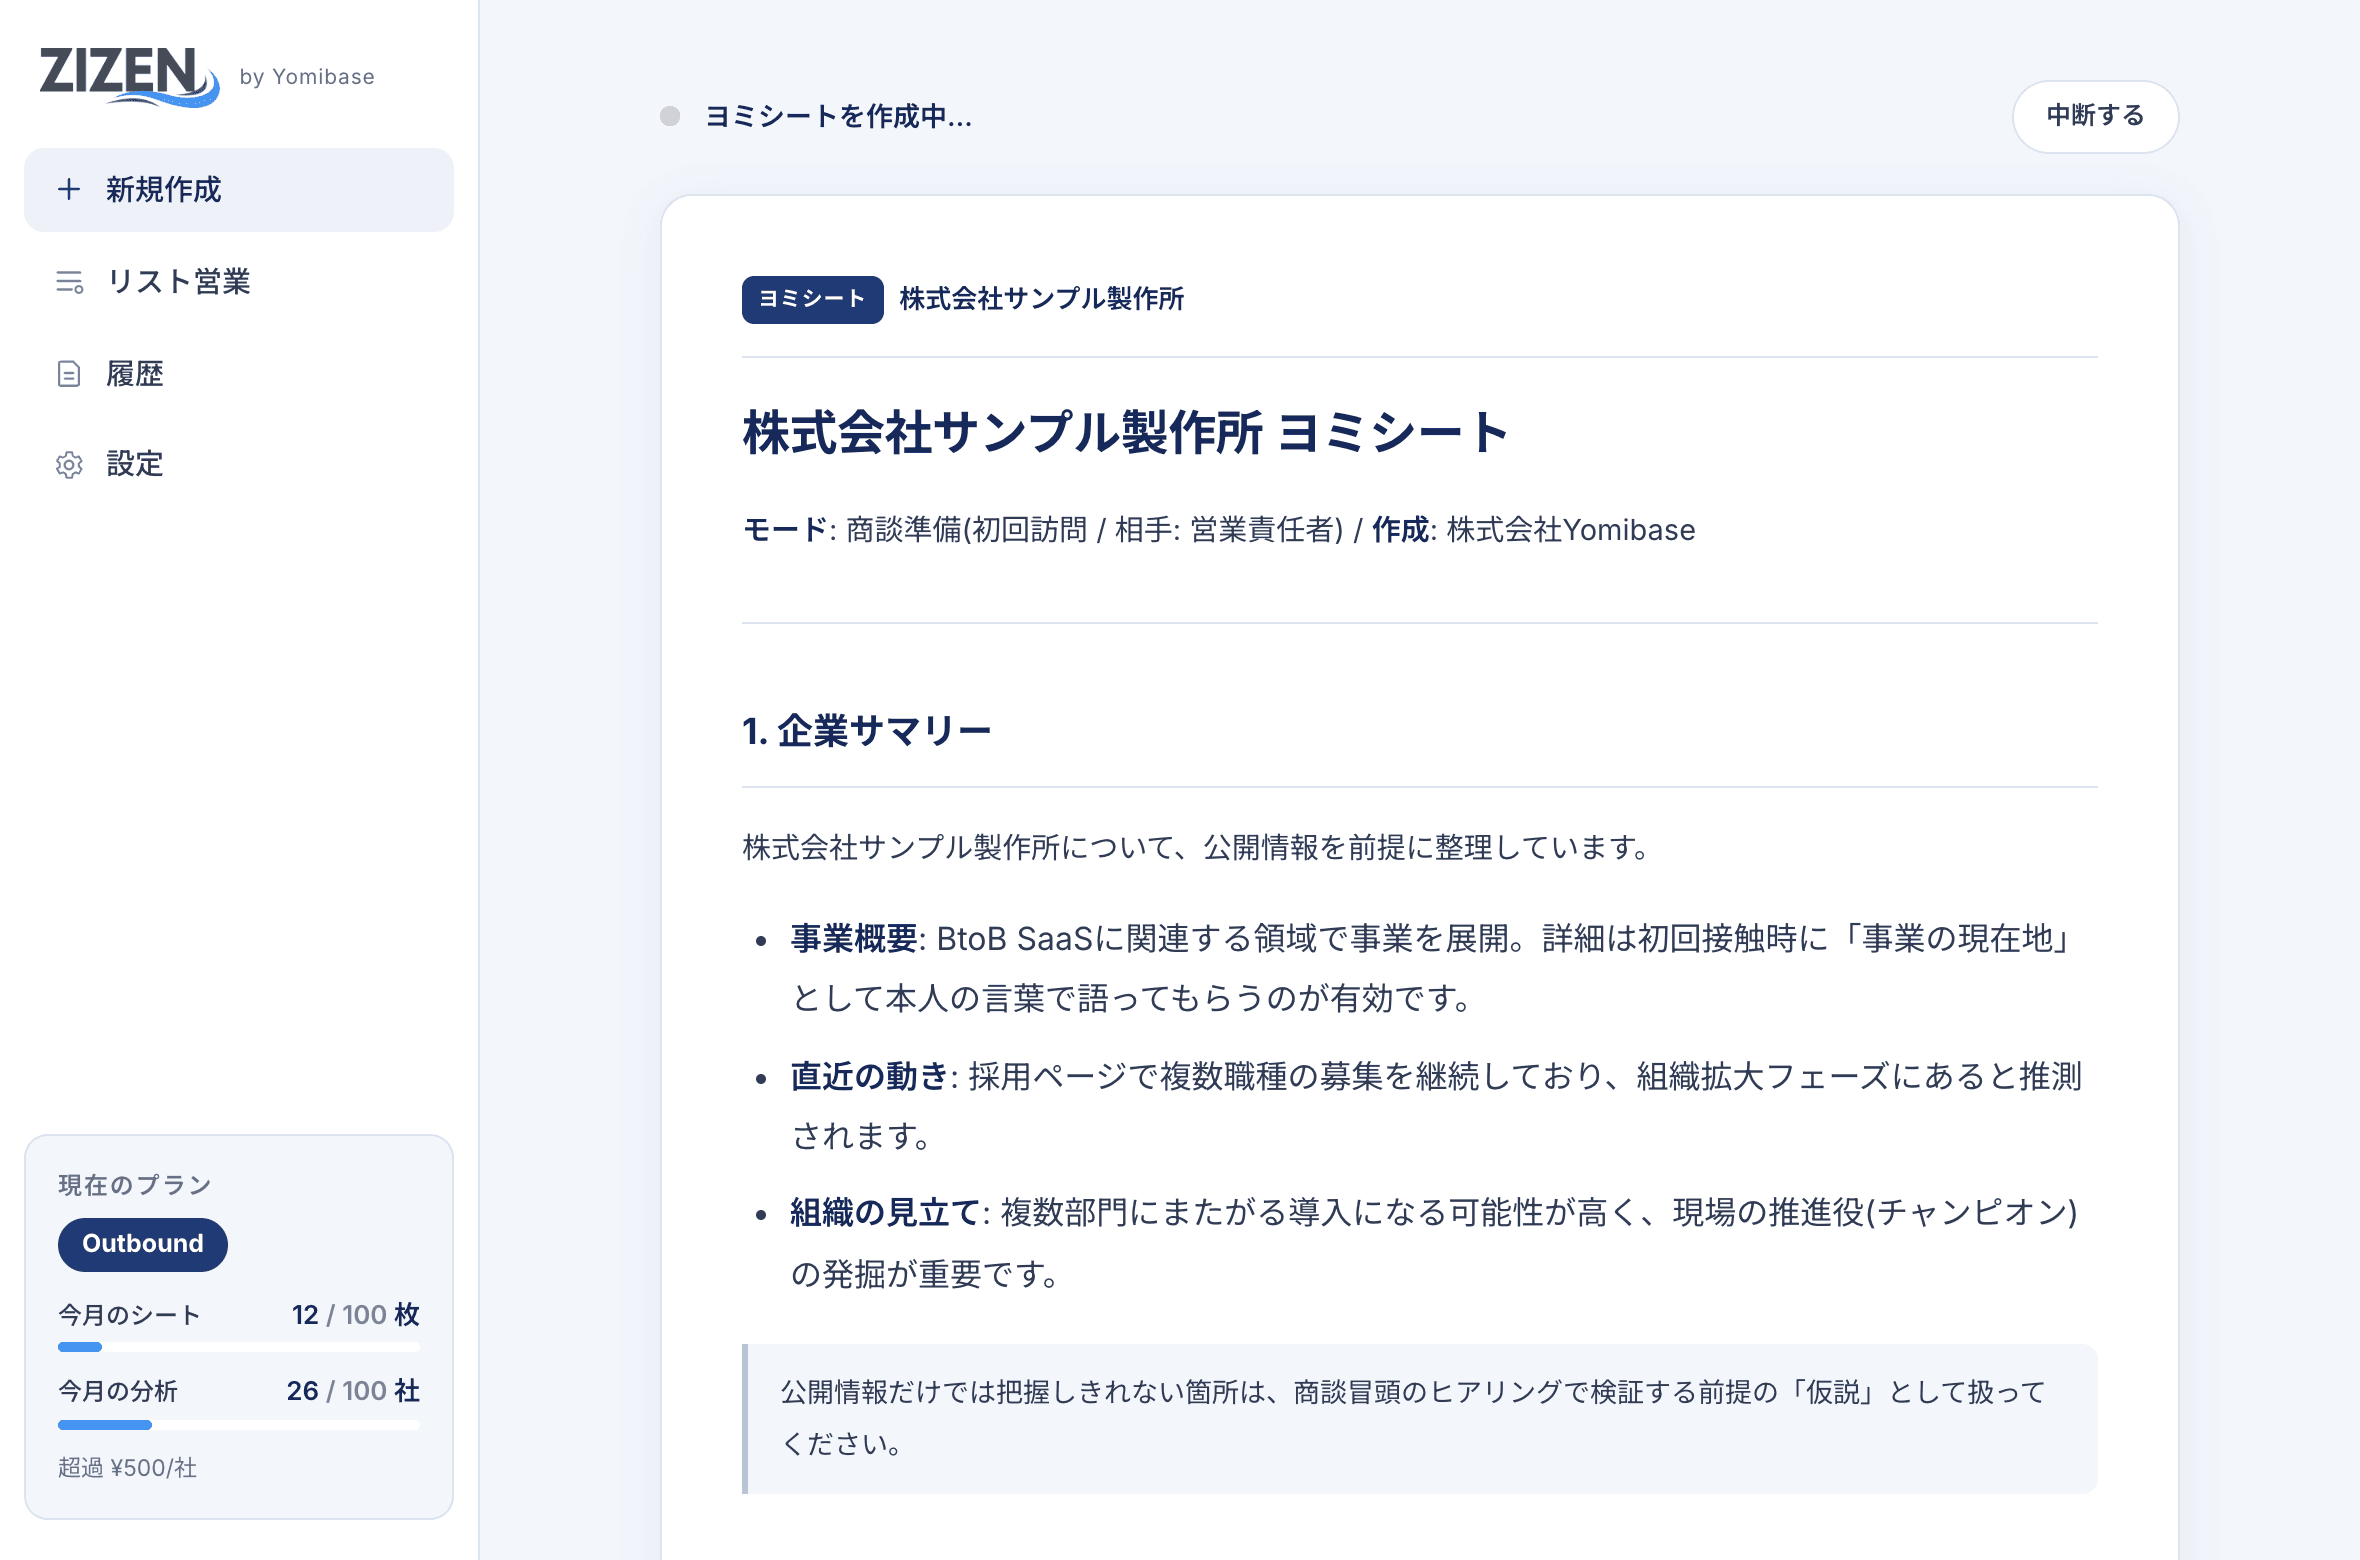Click the 今月のシート progress bar
The width and height of the screenshot is (2360, 1560).
click(x=239, y=1347)
